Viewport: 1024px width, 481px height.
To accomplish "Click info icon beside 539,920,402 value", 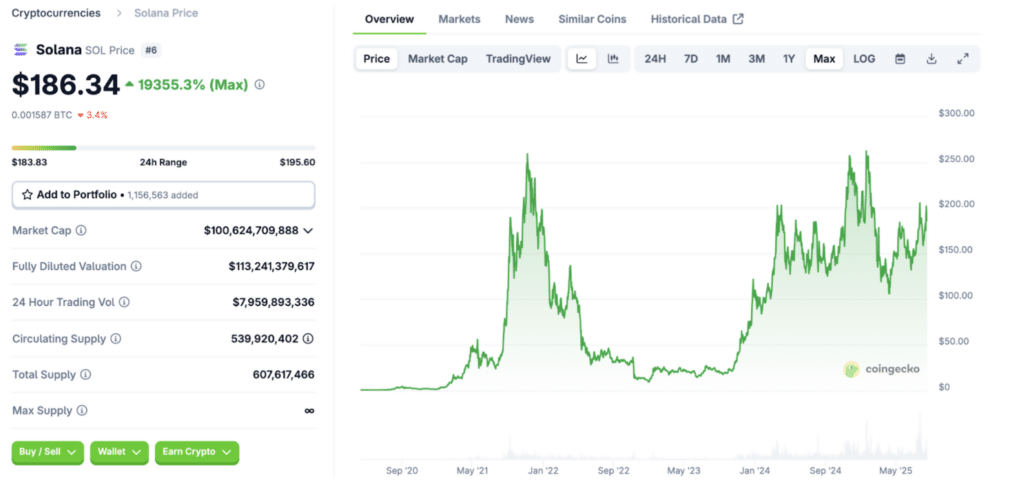I will pyautogui.click(x=308, y=339).
